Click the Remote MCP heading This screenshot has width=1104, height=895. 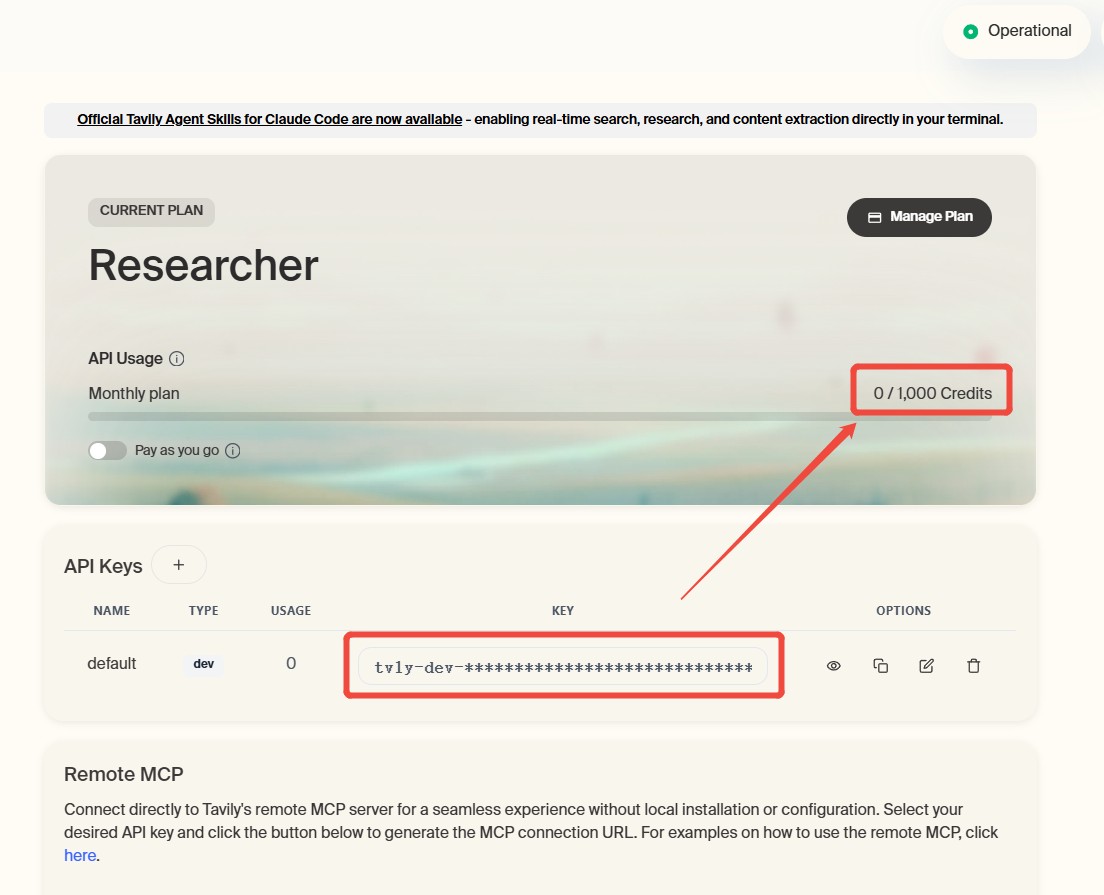123,775
